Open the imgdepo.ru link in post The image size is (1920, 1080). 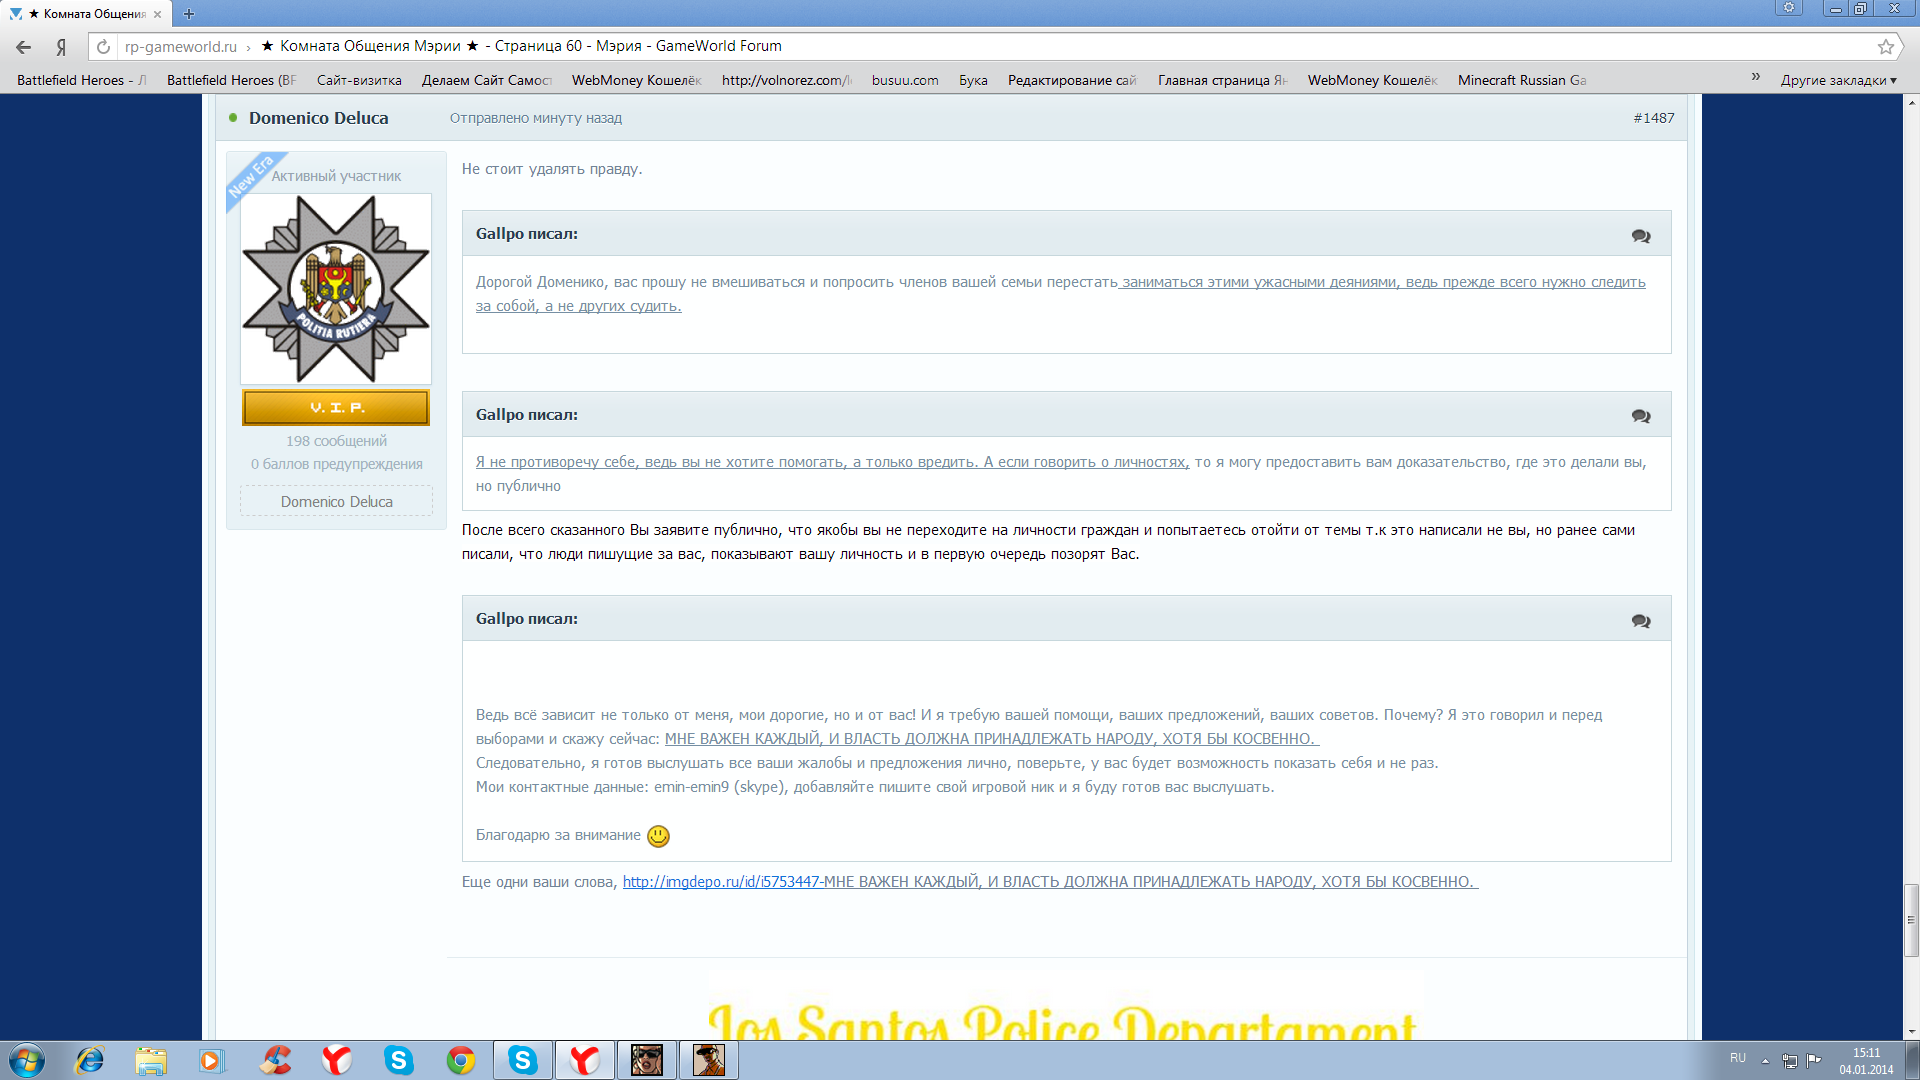[720, 882]
